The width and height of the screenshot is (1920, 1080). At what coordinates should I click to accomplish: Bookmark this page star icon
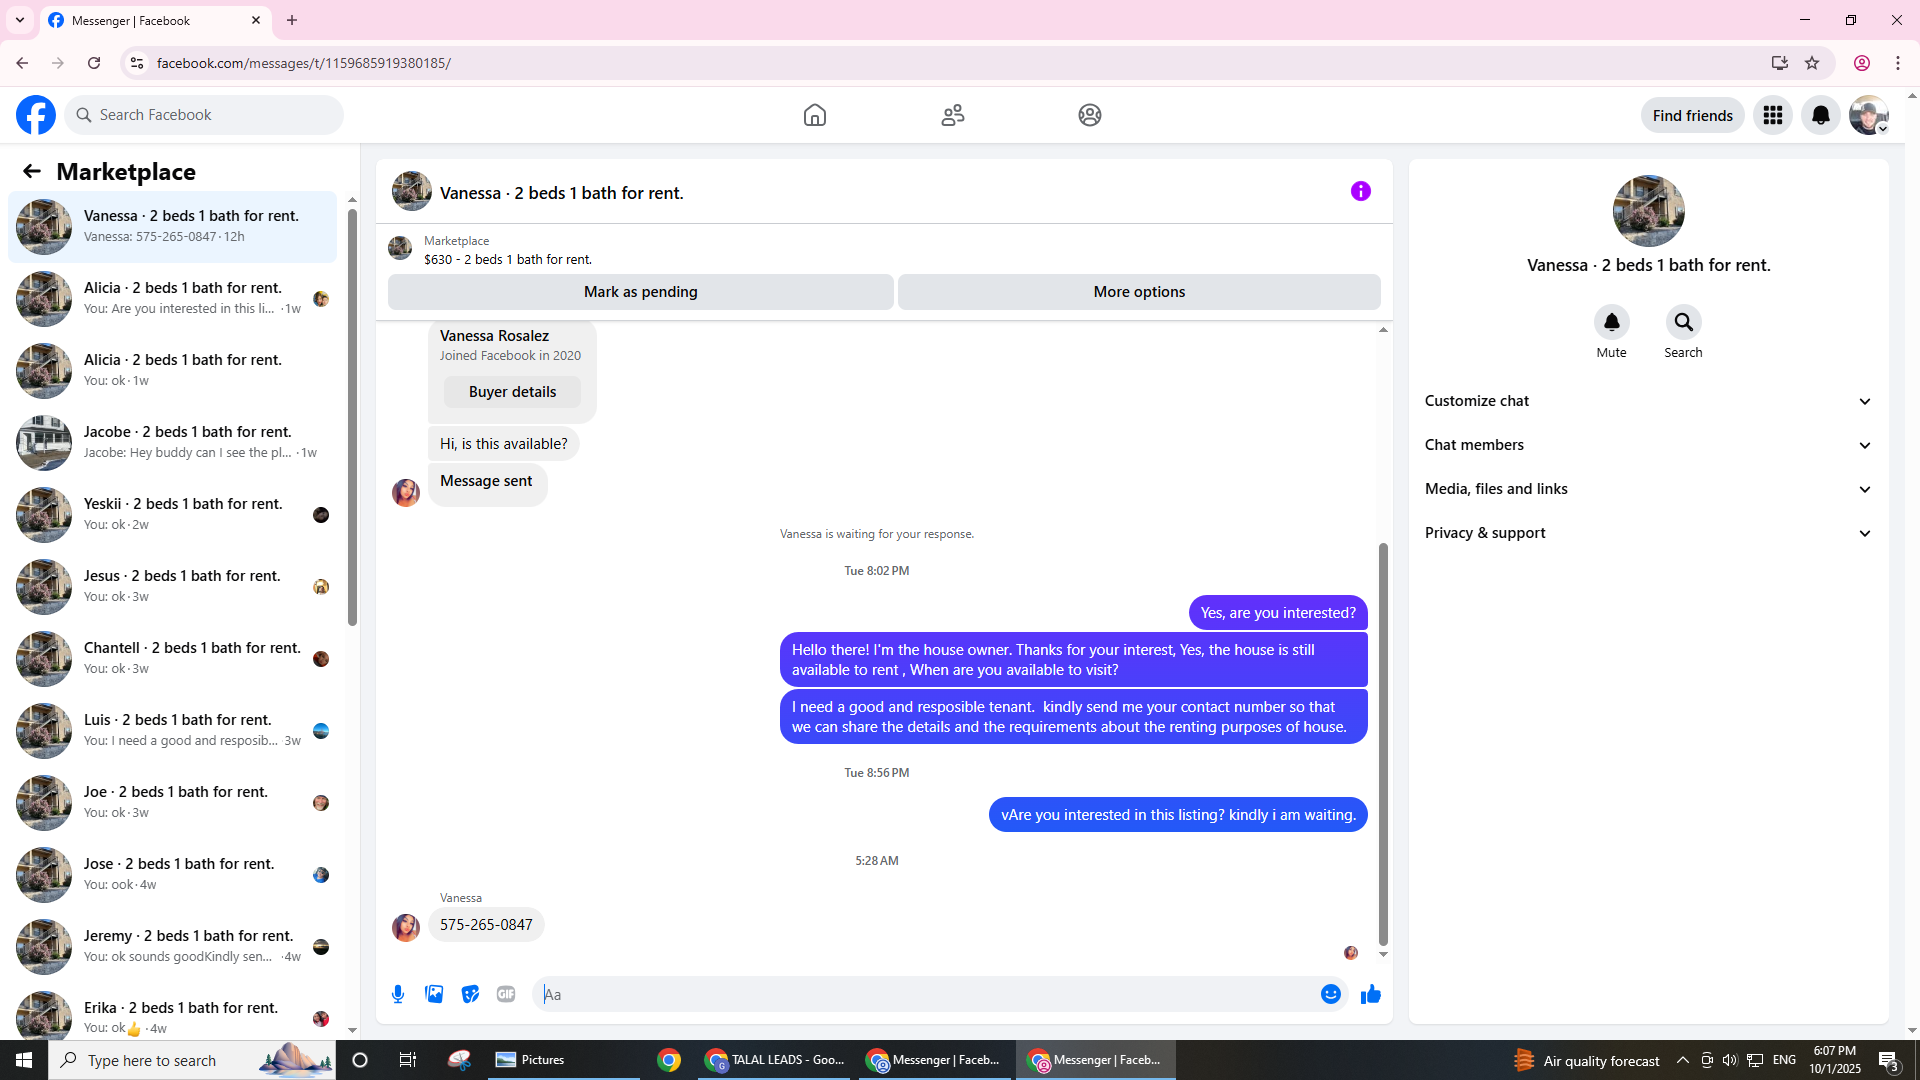pos(1812,63)
